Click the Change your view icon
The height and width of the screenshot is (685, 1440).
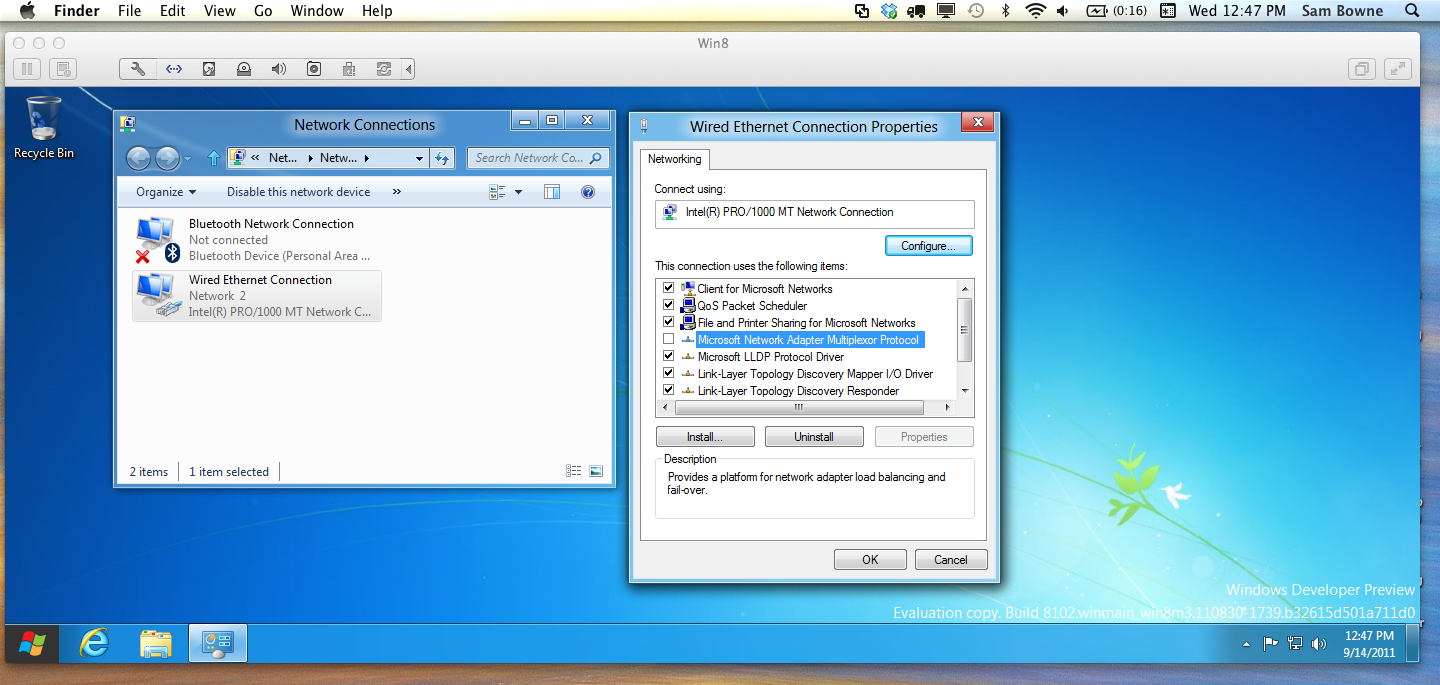[x=498, y=192]
